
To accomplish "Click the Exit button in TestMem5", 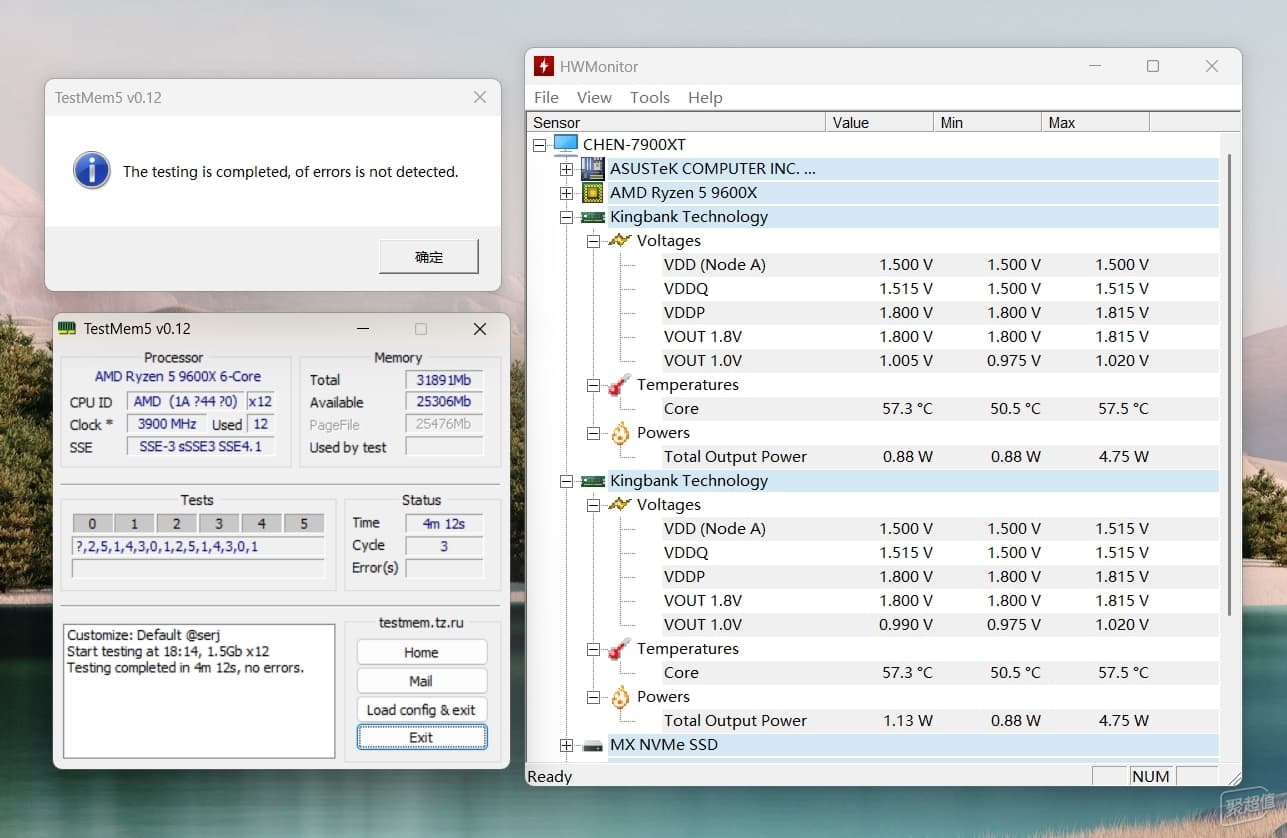I will click(421, 738).
